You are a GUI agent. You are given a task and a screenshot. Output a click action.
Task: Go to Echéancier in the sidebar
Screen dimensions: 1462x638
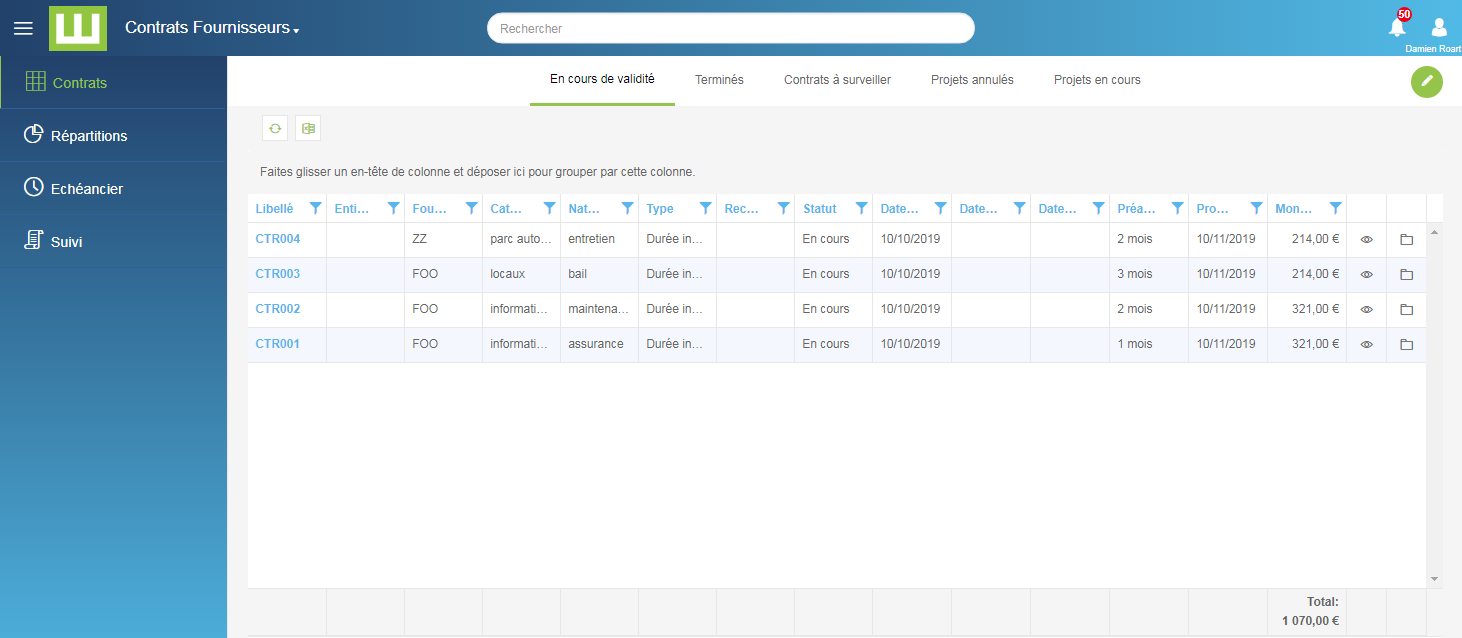pos(87,189)
